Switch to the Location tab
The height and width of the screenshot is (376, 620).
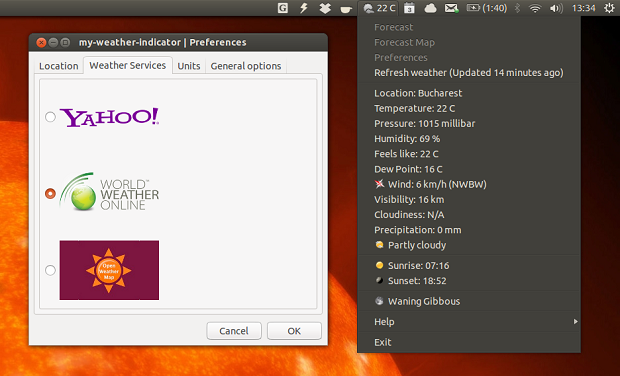tap(59, 66)
